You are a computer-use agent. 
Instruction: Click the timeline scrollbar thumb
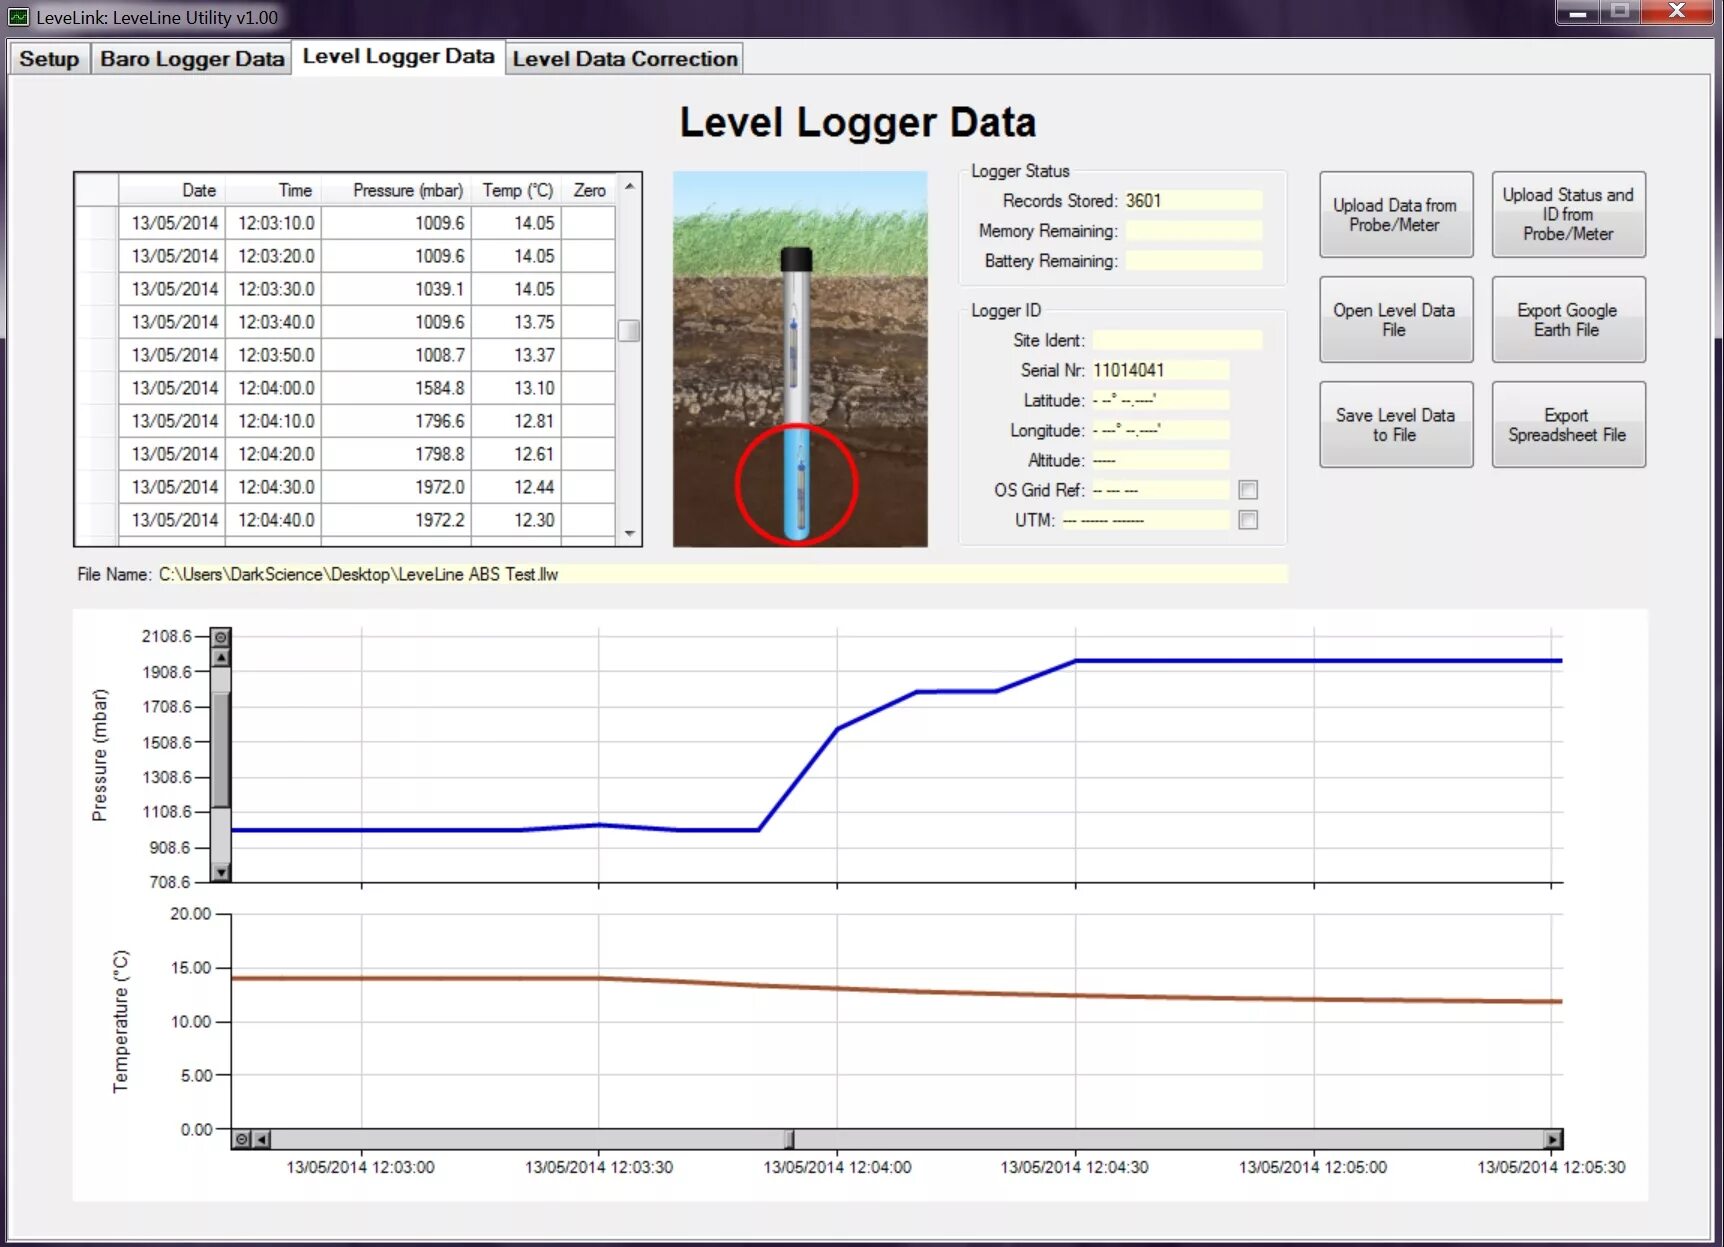pos(790,1138)
